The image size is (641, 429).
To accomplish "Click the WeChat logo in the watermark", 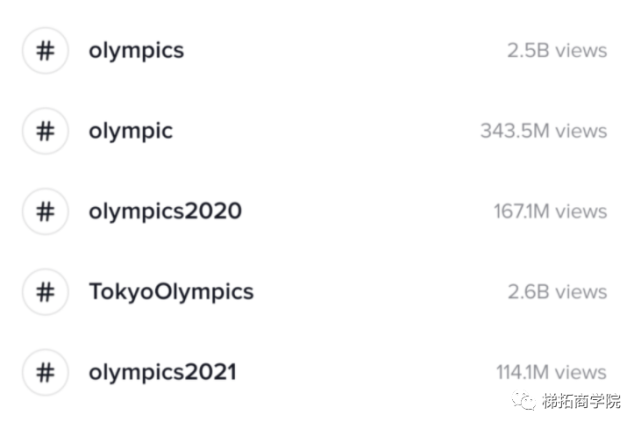I will [x=524, y=400].
